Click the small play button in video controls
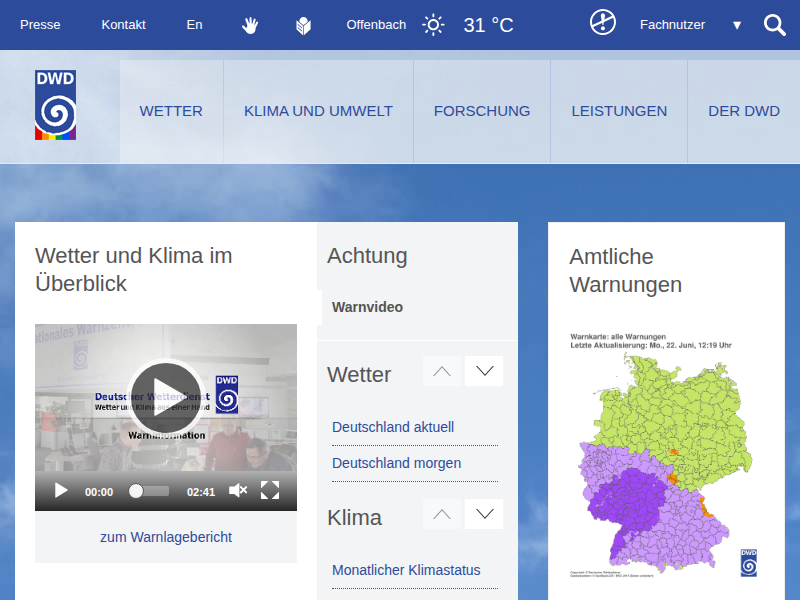800x600 pixels. point(61,491)
